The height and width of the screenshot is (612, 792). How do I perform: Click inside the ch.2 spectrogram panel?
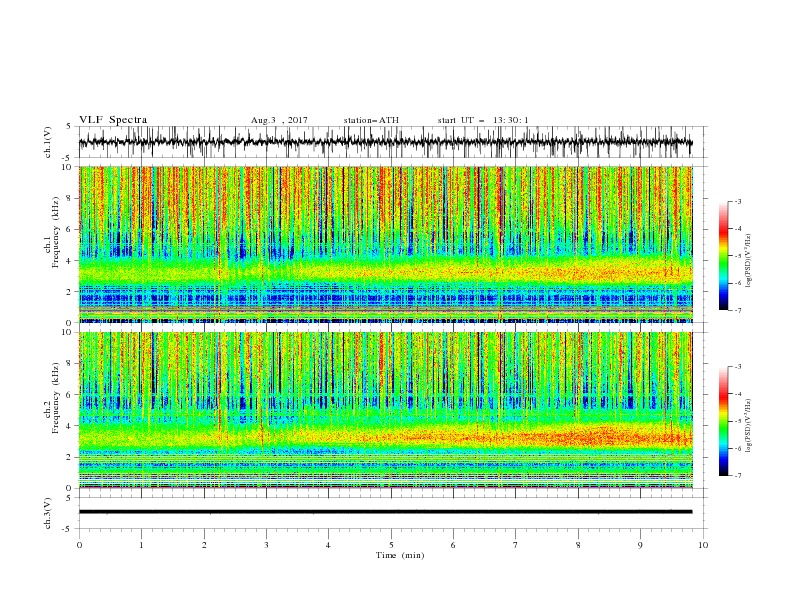pos(386,410)
